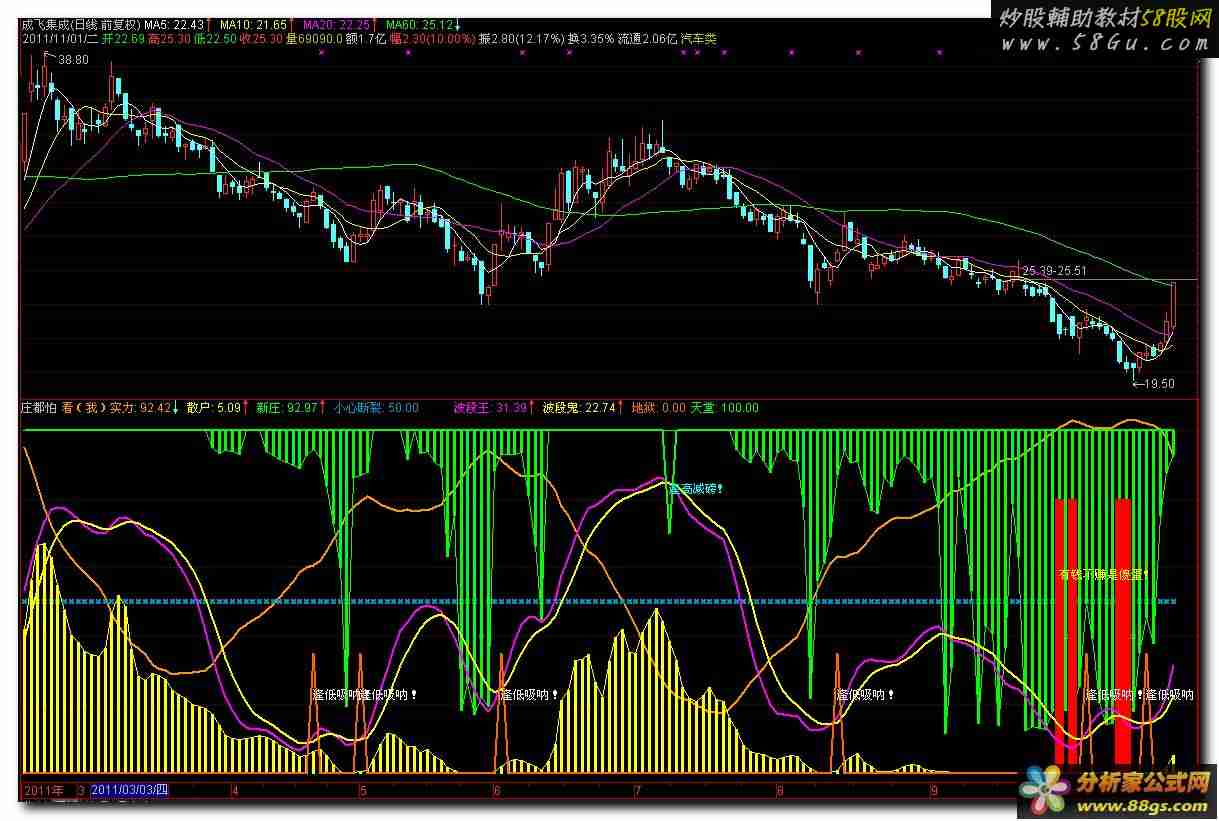Click the 小心断裂: 50.00 value
This screenshot has height=821, width=1219.
(376, 408)
